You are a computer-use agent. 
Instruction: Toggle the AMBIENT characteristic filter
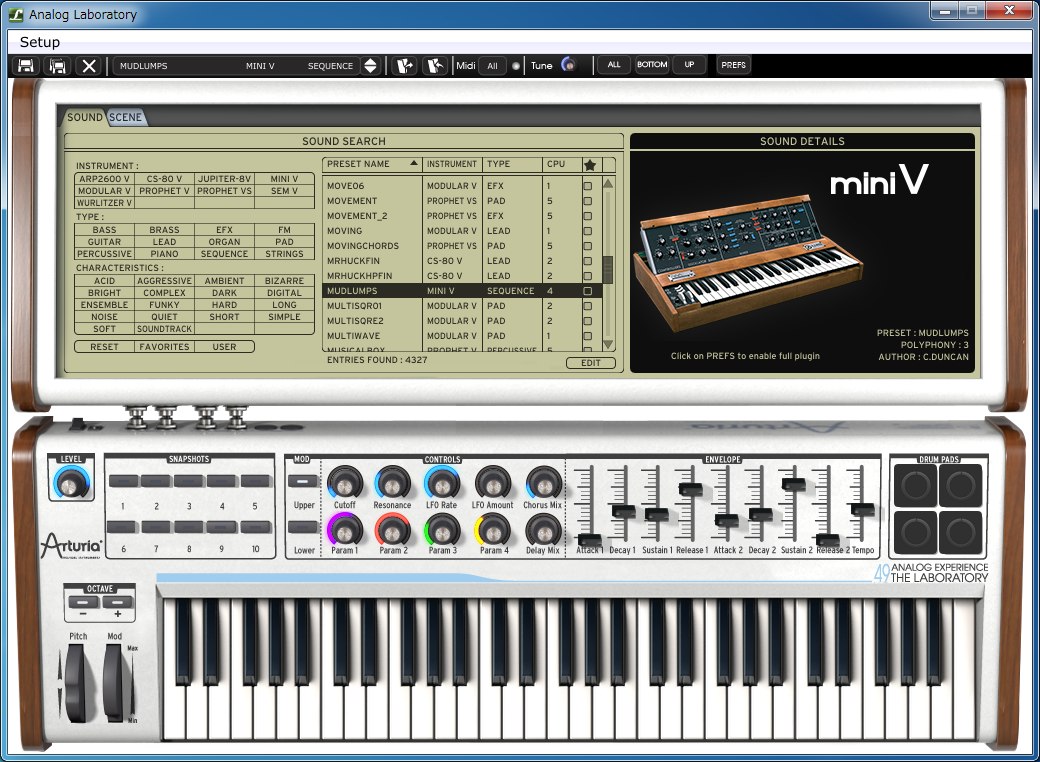pos(224,281)
